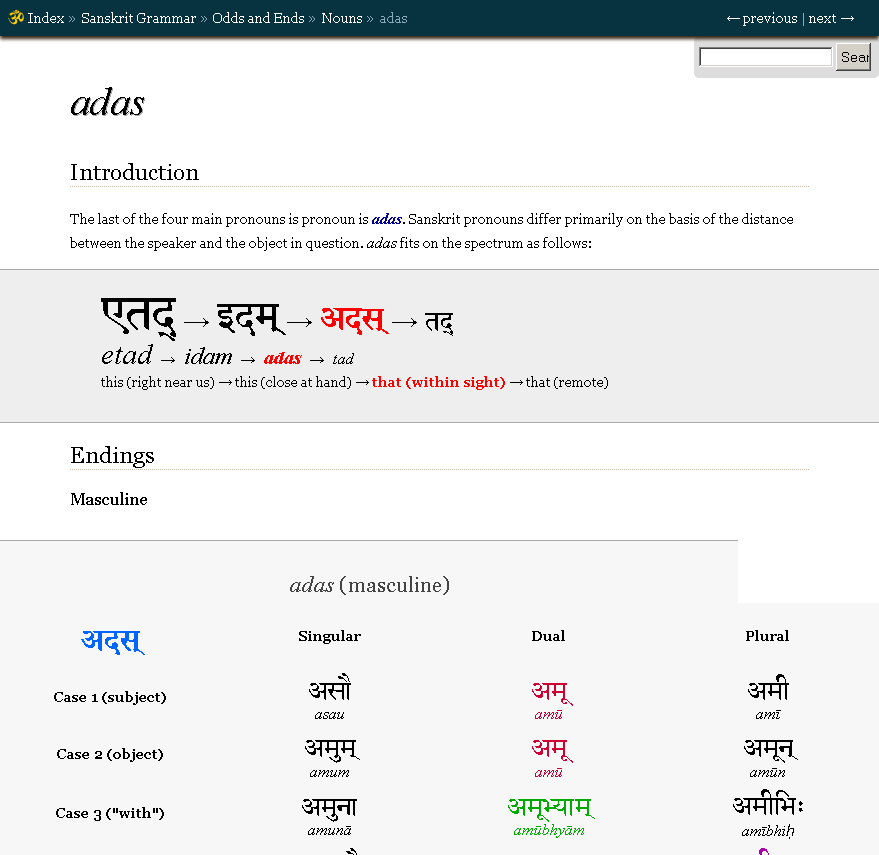The width and height of the screenshot is (879, 855).
Task: Click the bold blue adas link in introduction
Action: tap(386, 219)
